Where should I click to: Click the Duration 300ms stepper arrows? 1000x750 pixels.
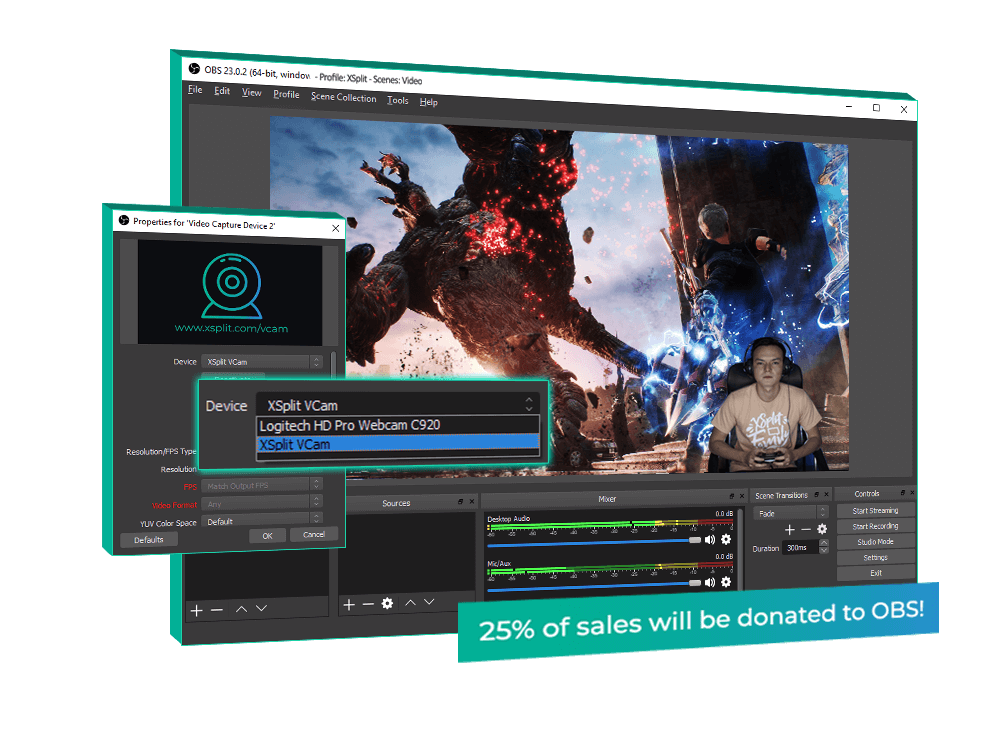tap(824, 547)
